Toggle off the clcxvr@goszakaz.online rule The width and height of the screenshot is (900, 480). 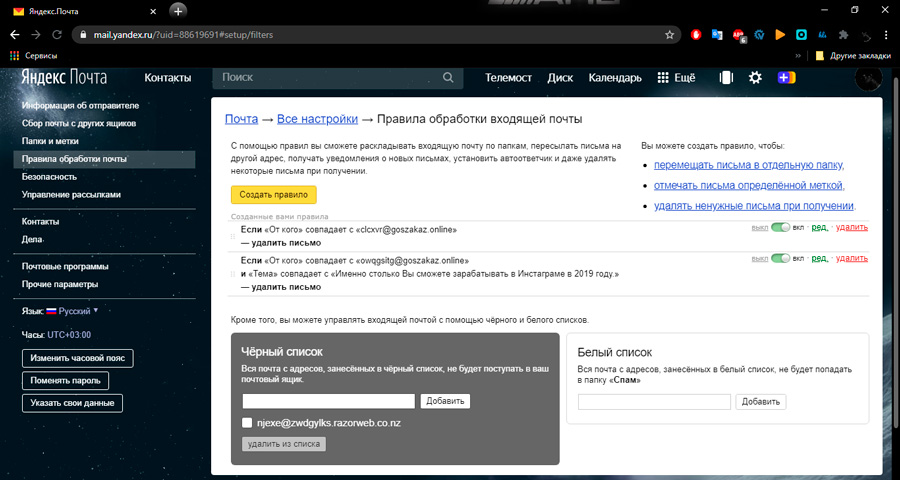tap(780, 228)
